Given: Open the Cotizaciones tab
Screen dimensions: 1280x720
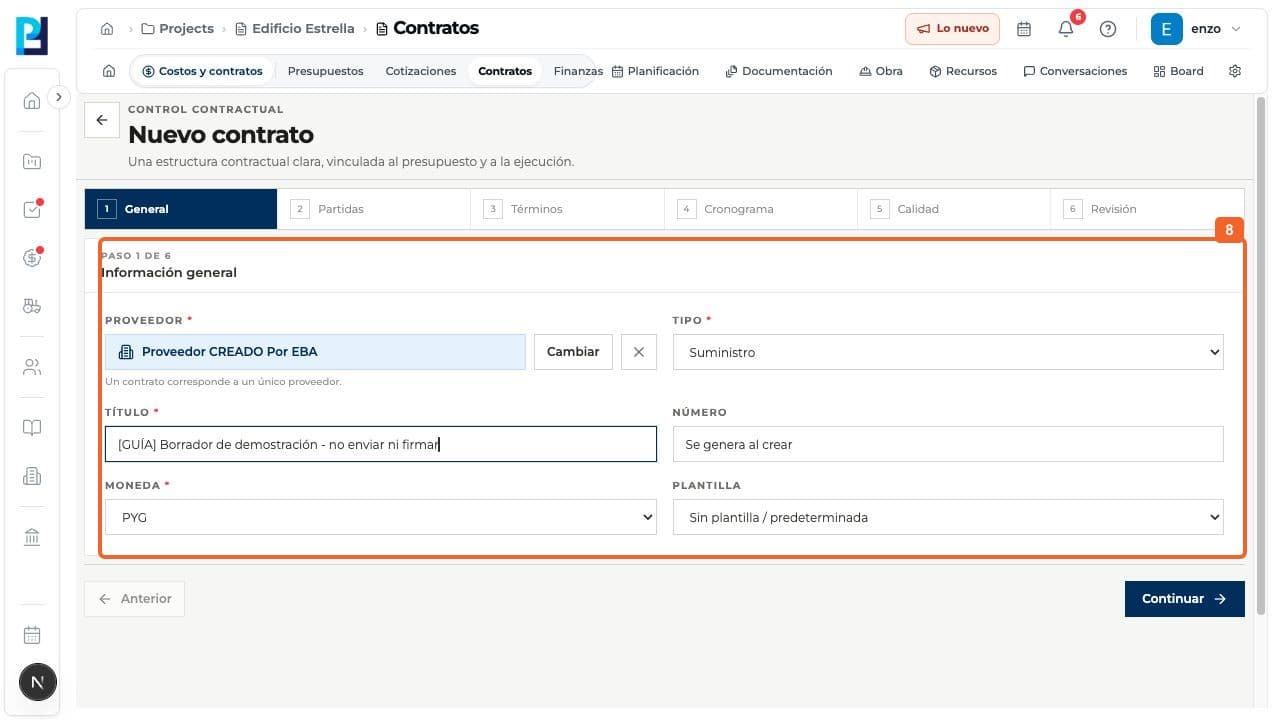Looking at the screenshot, I should pos(421,71).
